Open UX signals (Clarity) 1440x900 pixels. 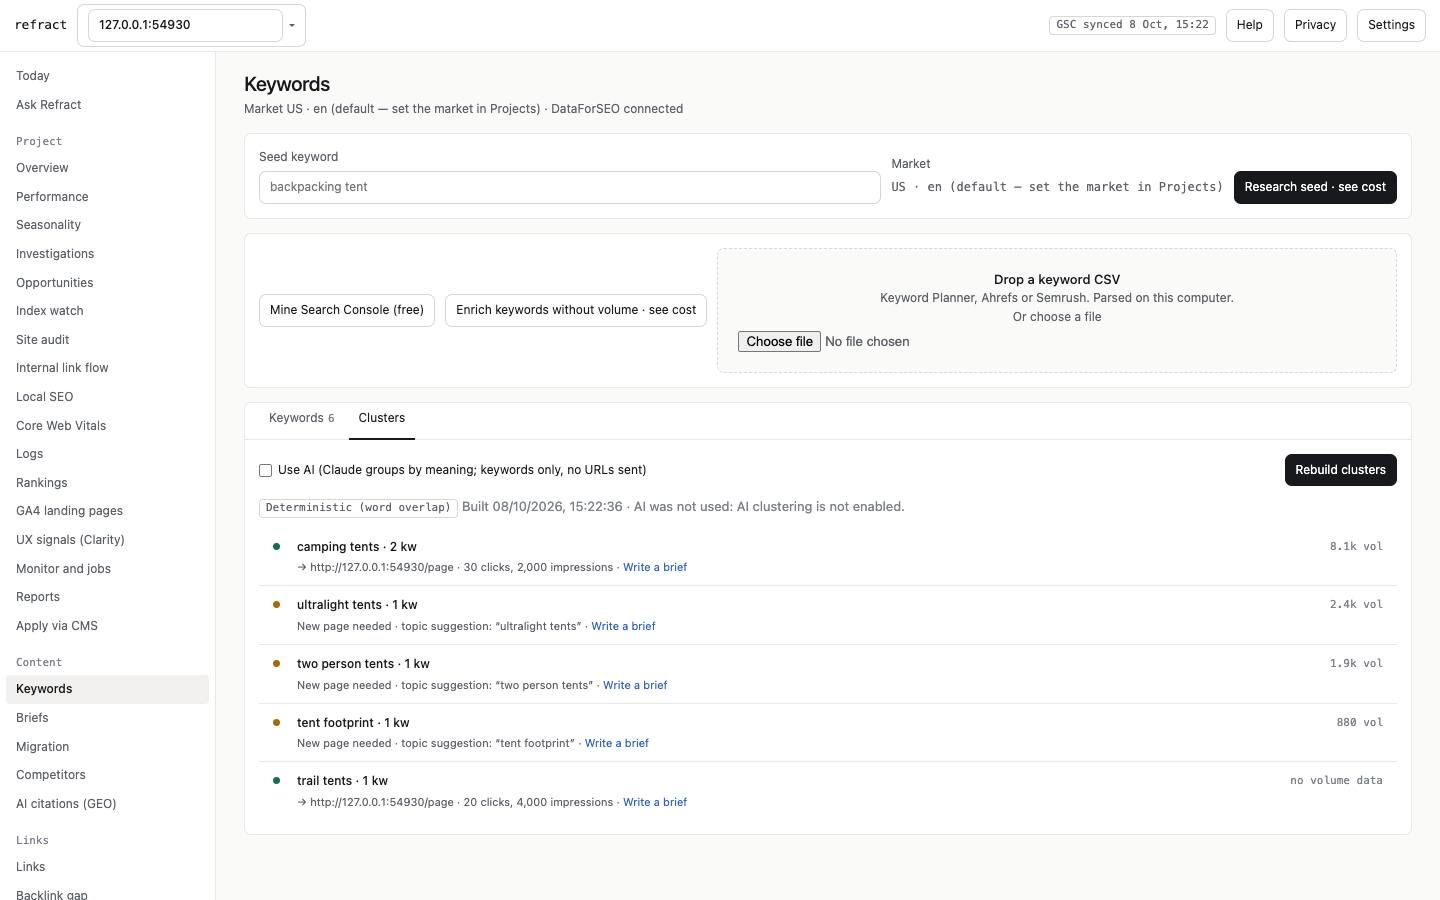coord(107,540)
